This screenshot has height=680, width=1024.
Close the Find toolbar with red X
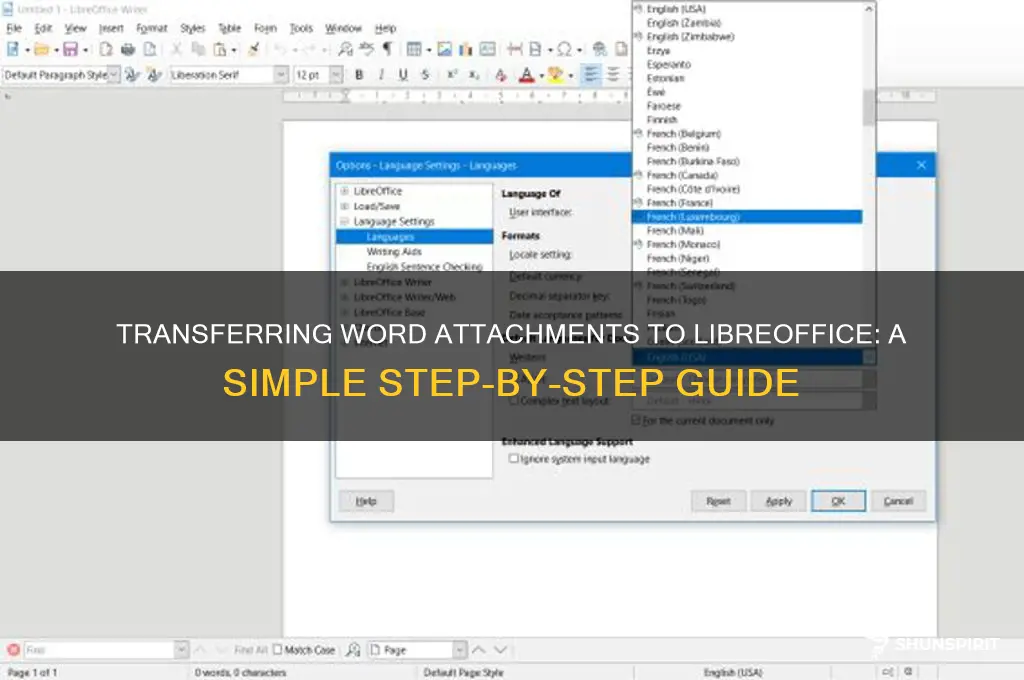coord(13,650)
